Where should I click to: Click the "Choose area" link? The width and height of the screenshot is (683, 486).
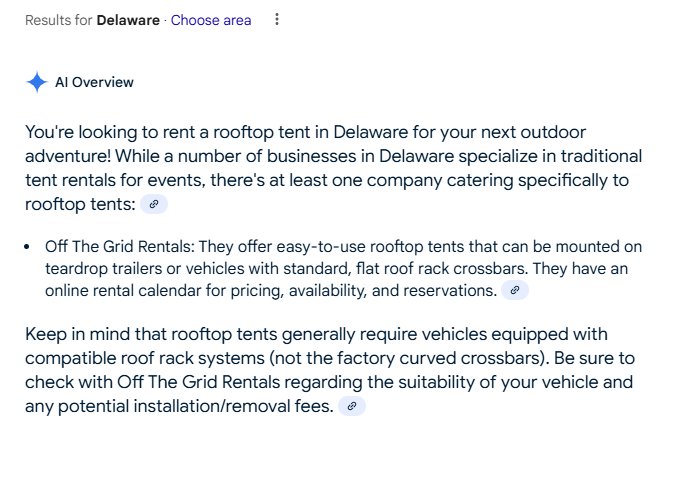tap(211, 20)
